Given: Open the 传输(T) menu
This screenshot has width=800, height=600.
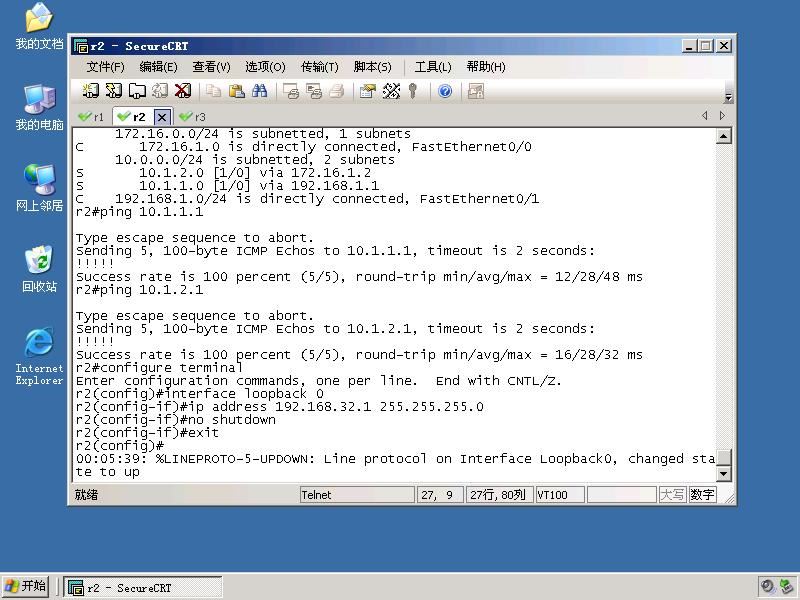Looking at the screenshot, I should (x=319, y=67).
